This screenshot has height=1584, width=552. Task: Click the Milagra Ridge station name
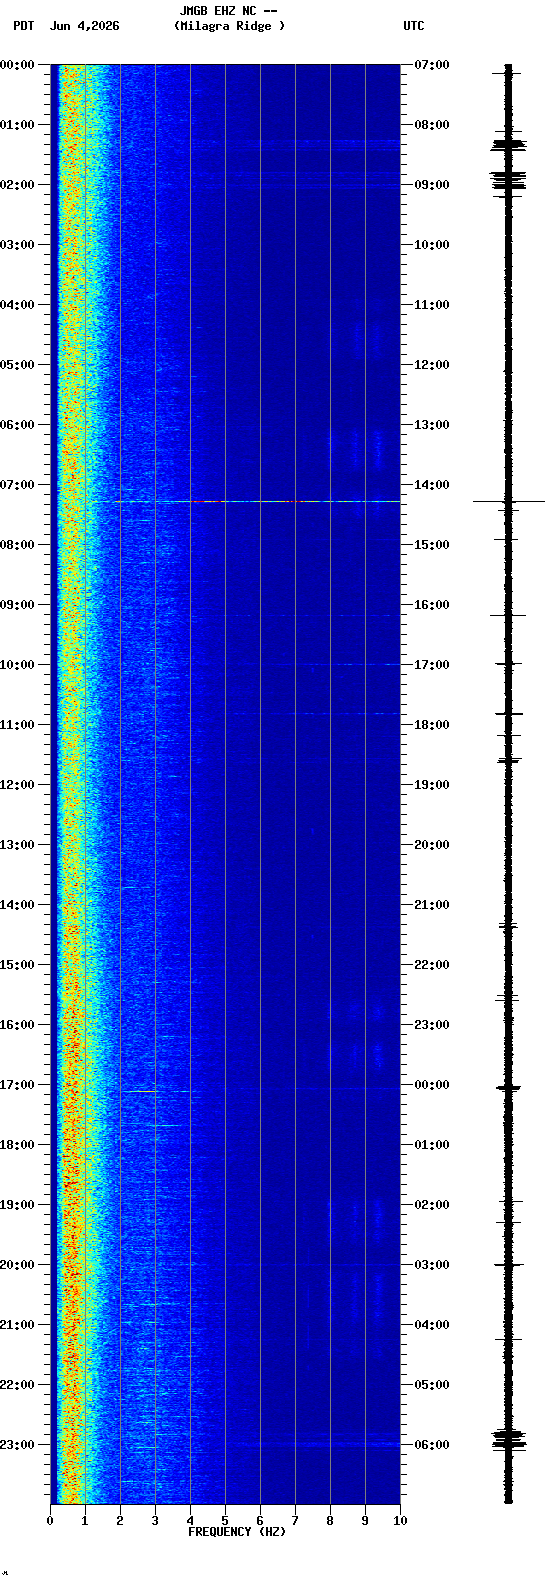click(x=229, y=26)
